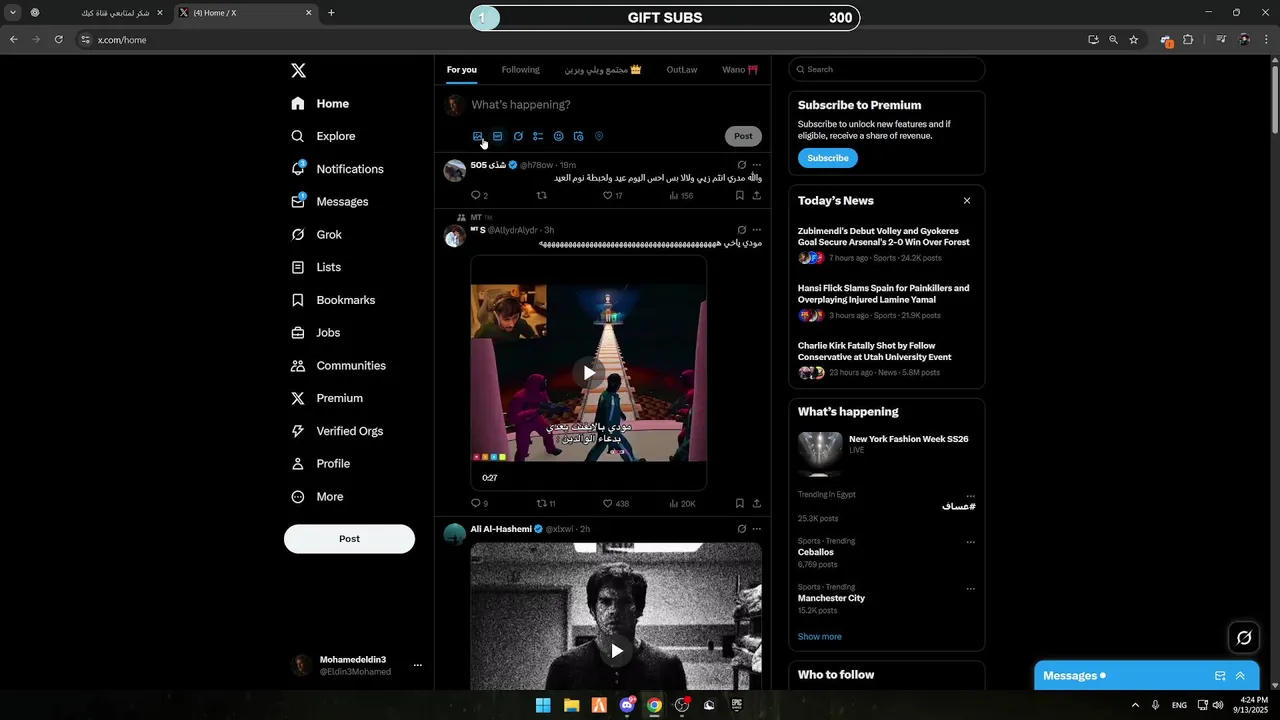Bookmark the شذى 505 post
Image resolution: width=1280 pixels, height=720 pixels.
point(739,196)
